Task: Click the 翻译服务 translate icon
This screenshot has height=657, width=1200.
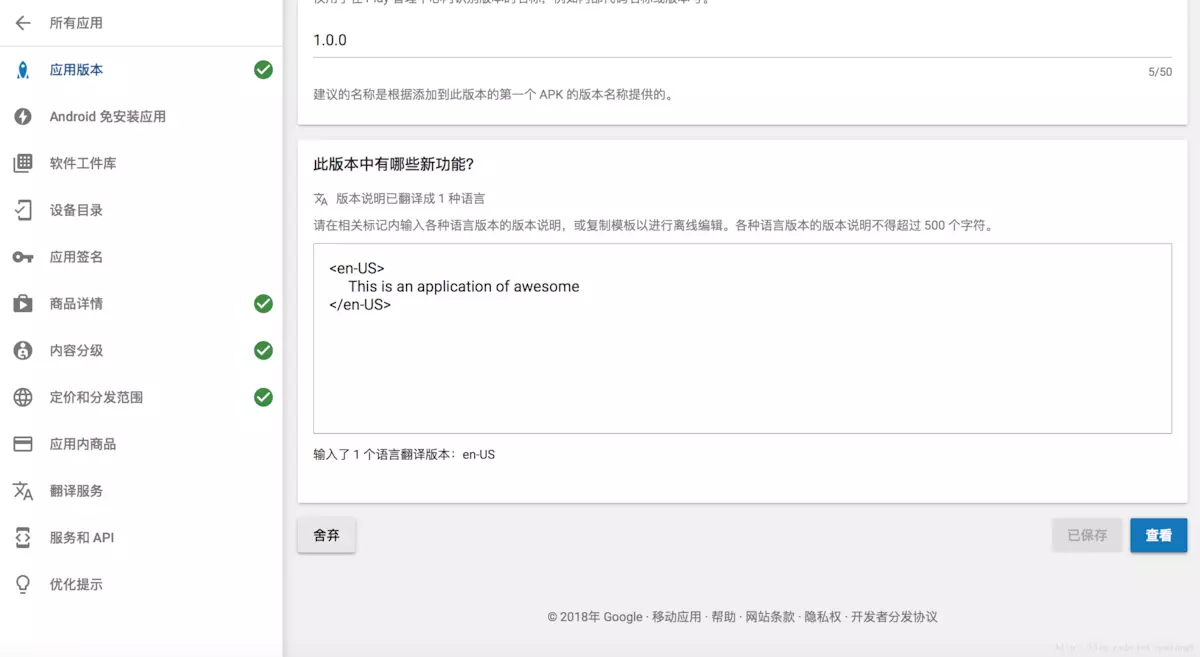Action: tap(24, 490)
